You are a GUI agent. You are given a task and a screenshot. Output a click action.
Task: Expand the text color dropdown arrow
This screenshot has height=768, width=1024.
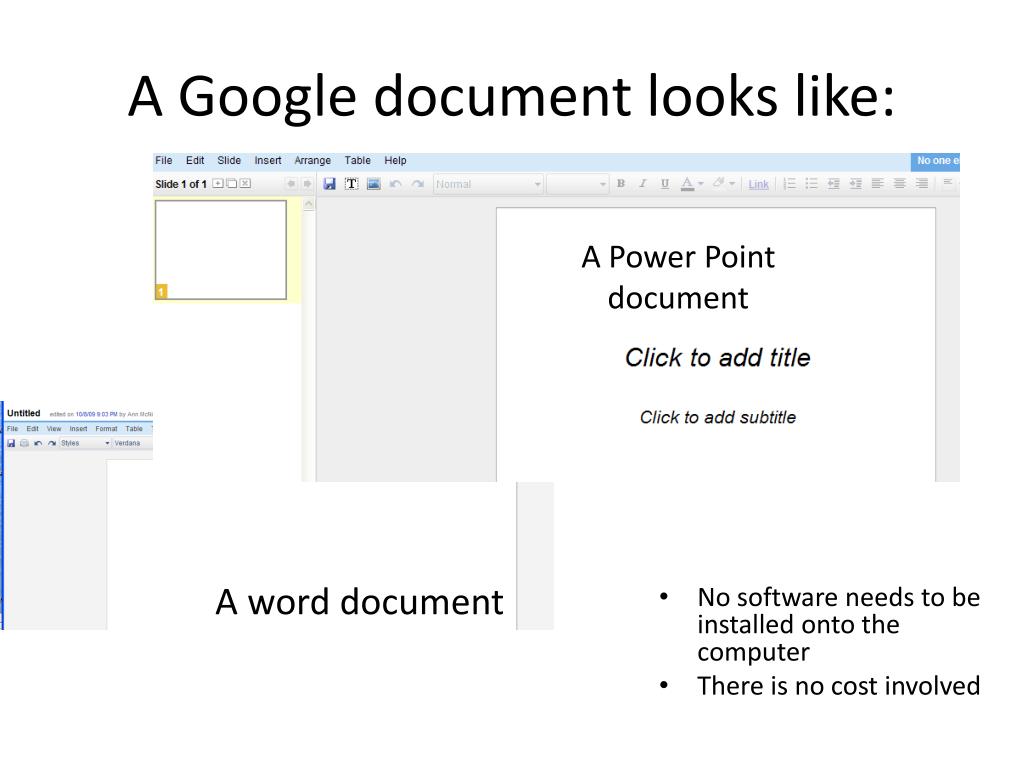pyautogui.click(x=701, y=184)
